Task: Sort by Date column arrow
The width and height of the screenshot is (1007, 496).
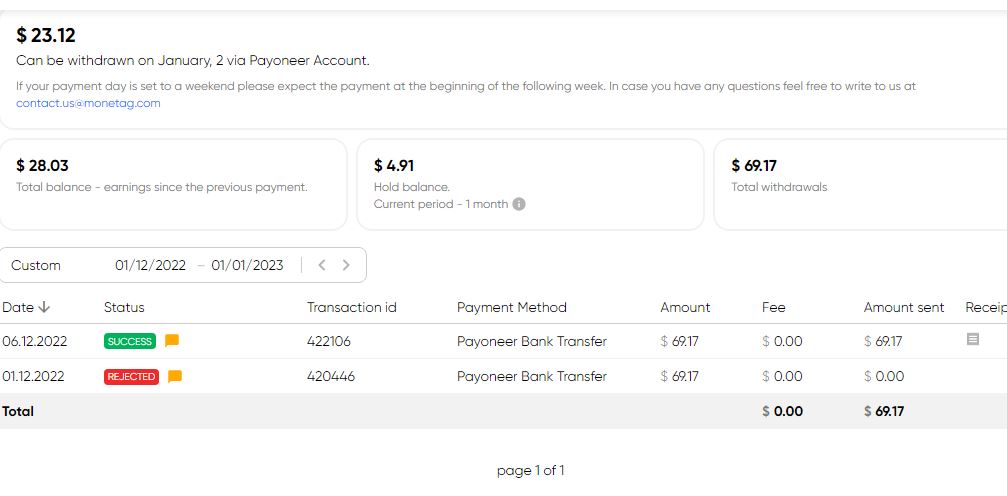Action: 44,307
